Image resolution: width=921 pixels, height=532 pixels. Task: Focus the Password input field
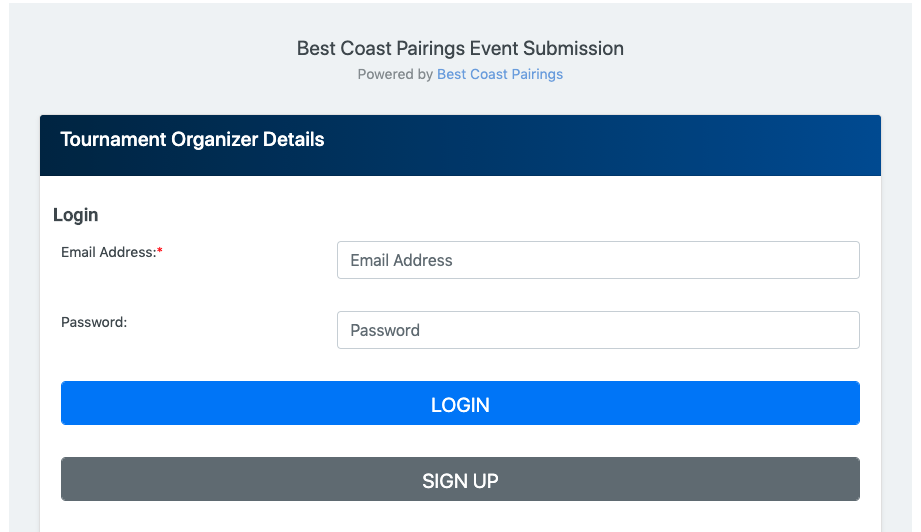[598, 330]
